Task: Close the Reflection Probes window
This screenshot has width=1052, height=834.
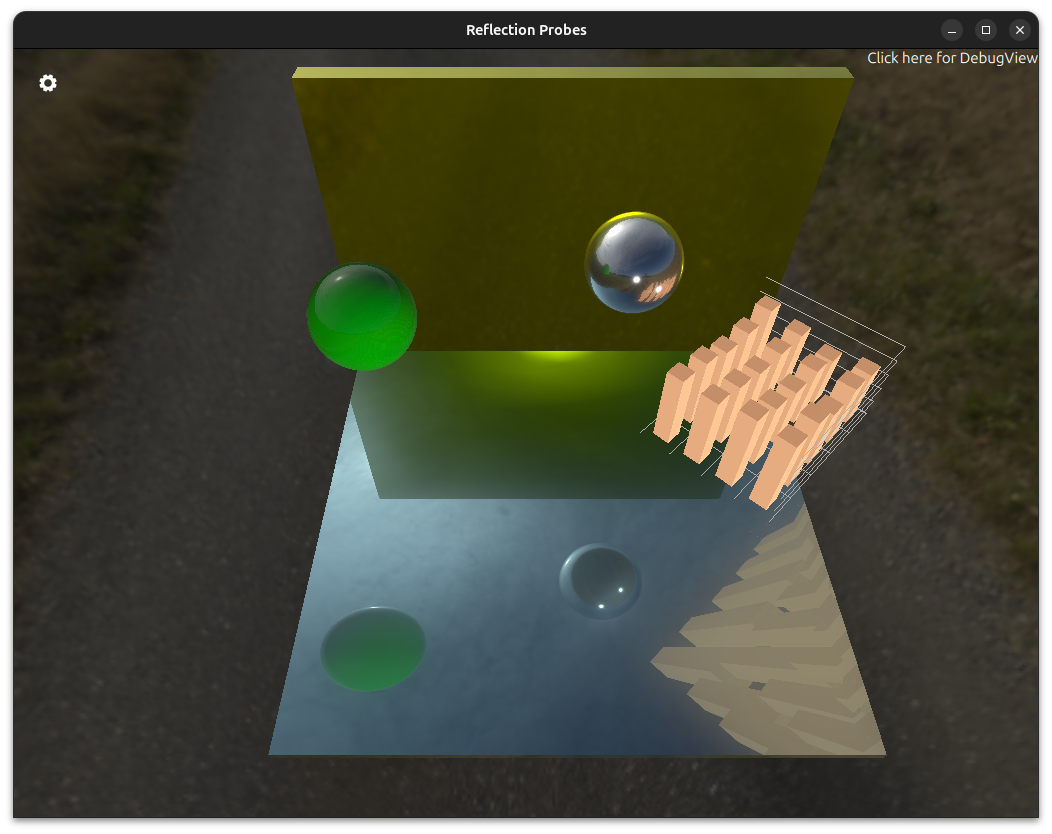Action: click(1019, 30)
